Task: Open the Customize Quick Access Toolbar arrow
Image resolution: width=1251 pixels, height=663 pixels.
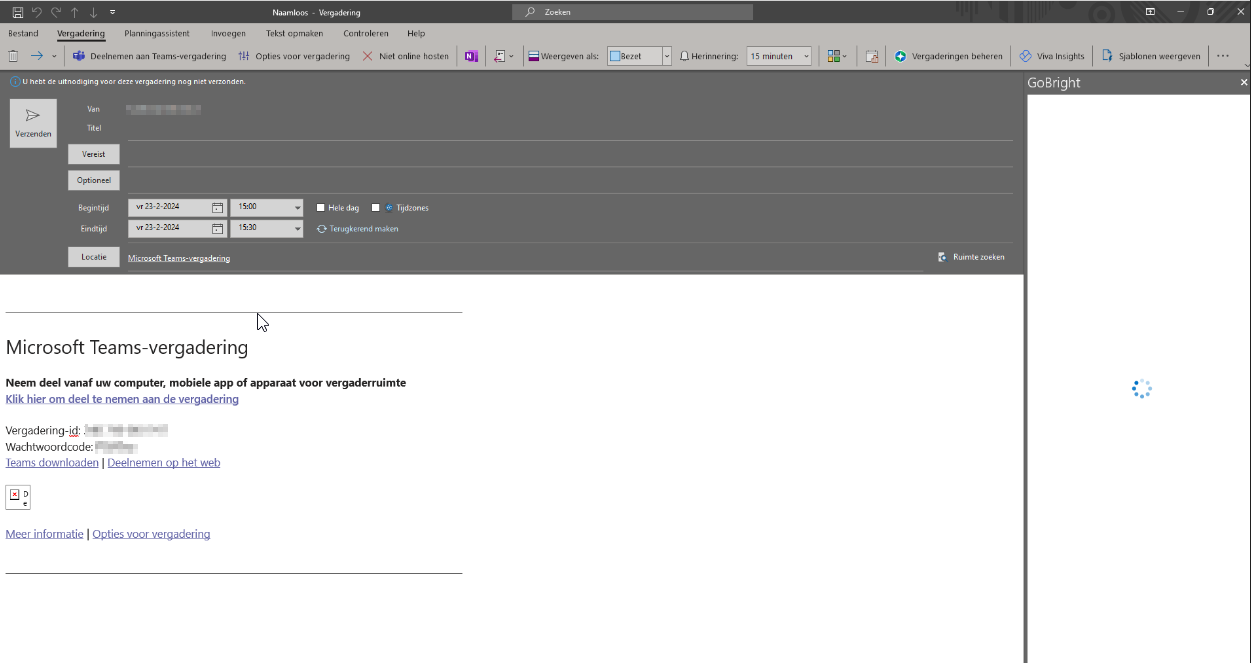Action: click(112, 12)
